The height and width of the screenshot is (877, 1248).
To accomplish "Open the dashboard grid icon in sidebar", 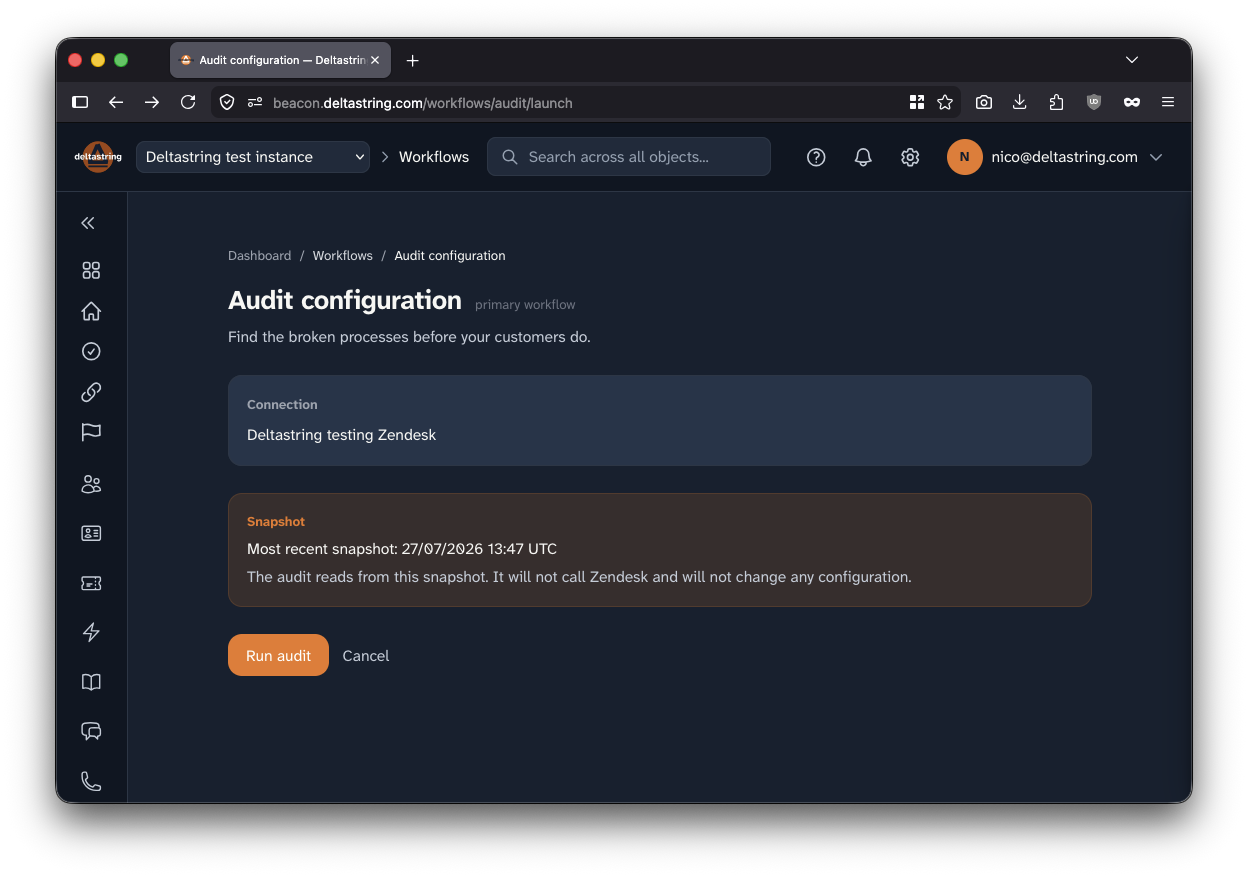I will click(x=91, y=270).
